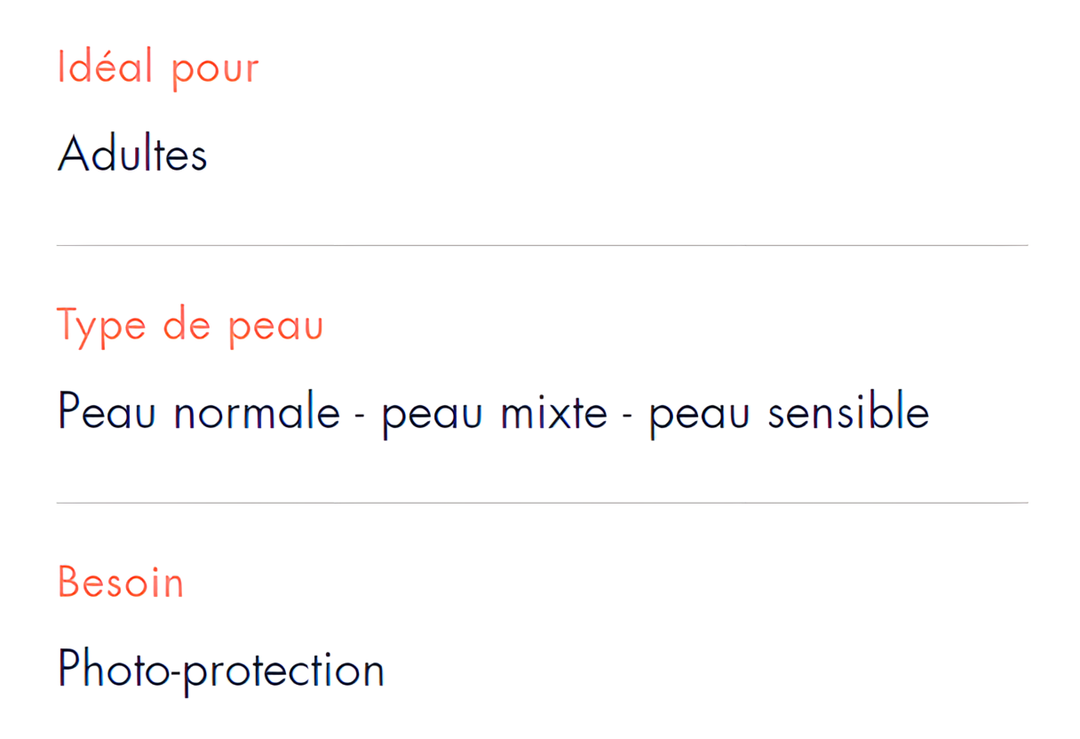Viewport: 1080px width, 739px height.
Task: Click the word 'sensible' in skin types
Action: tap(849, 410)
